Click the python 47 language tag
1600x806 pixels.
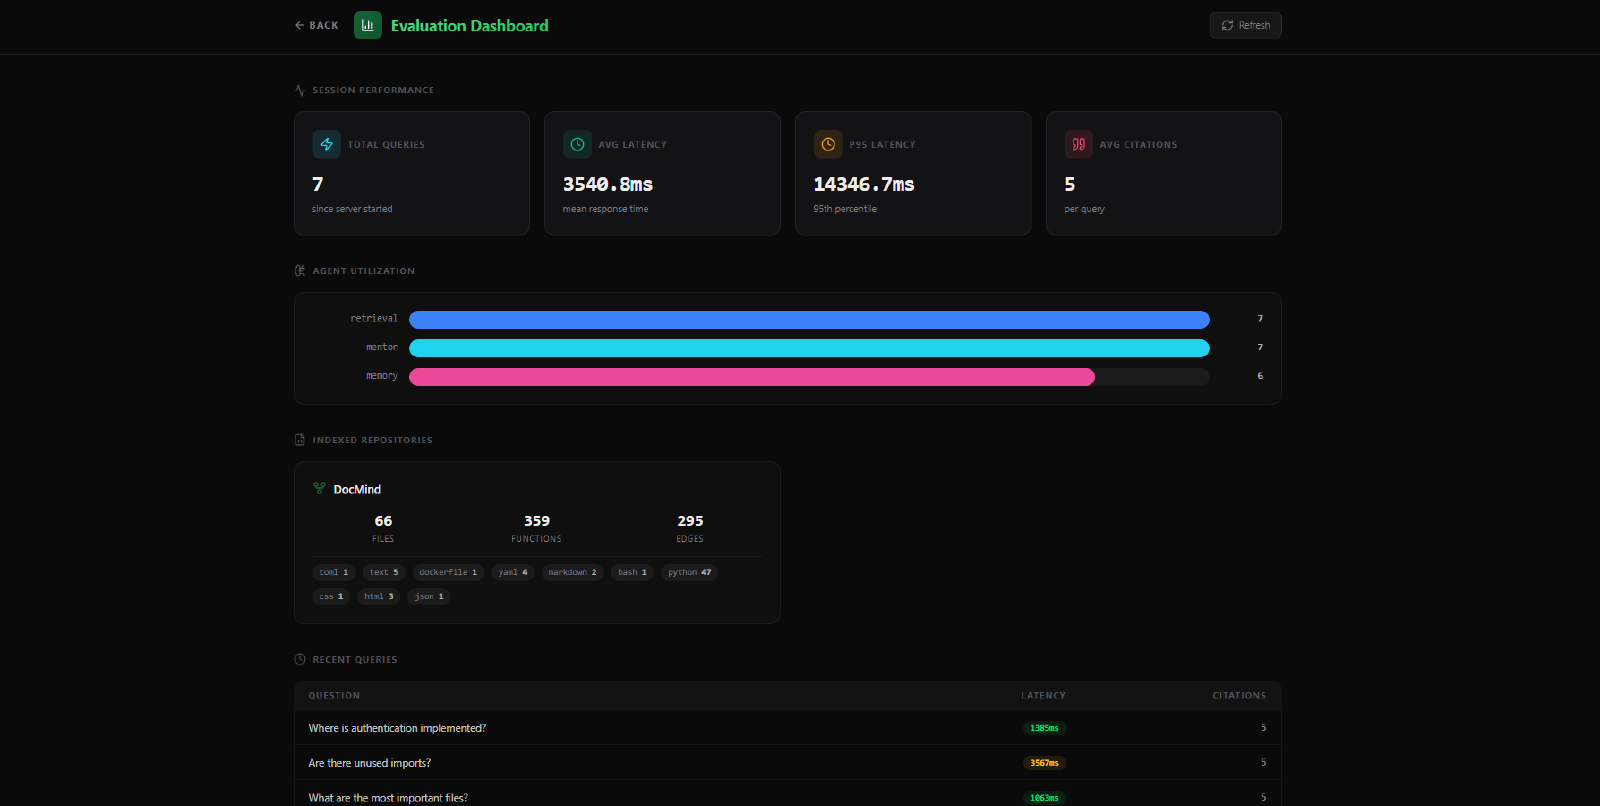click(690, 573)
